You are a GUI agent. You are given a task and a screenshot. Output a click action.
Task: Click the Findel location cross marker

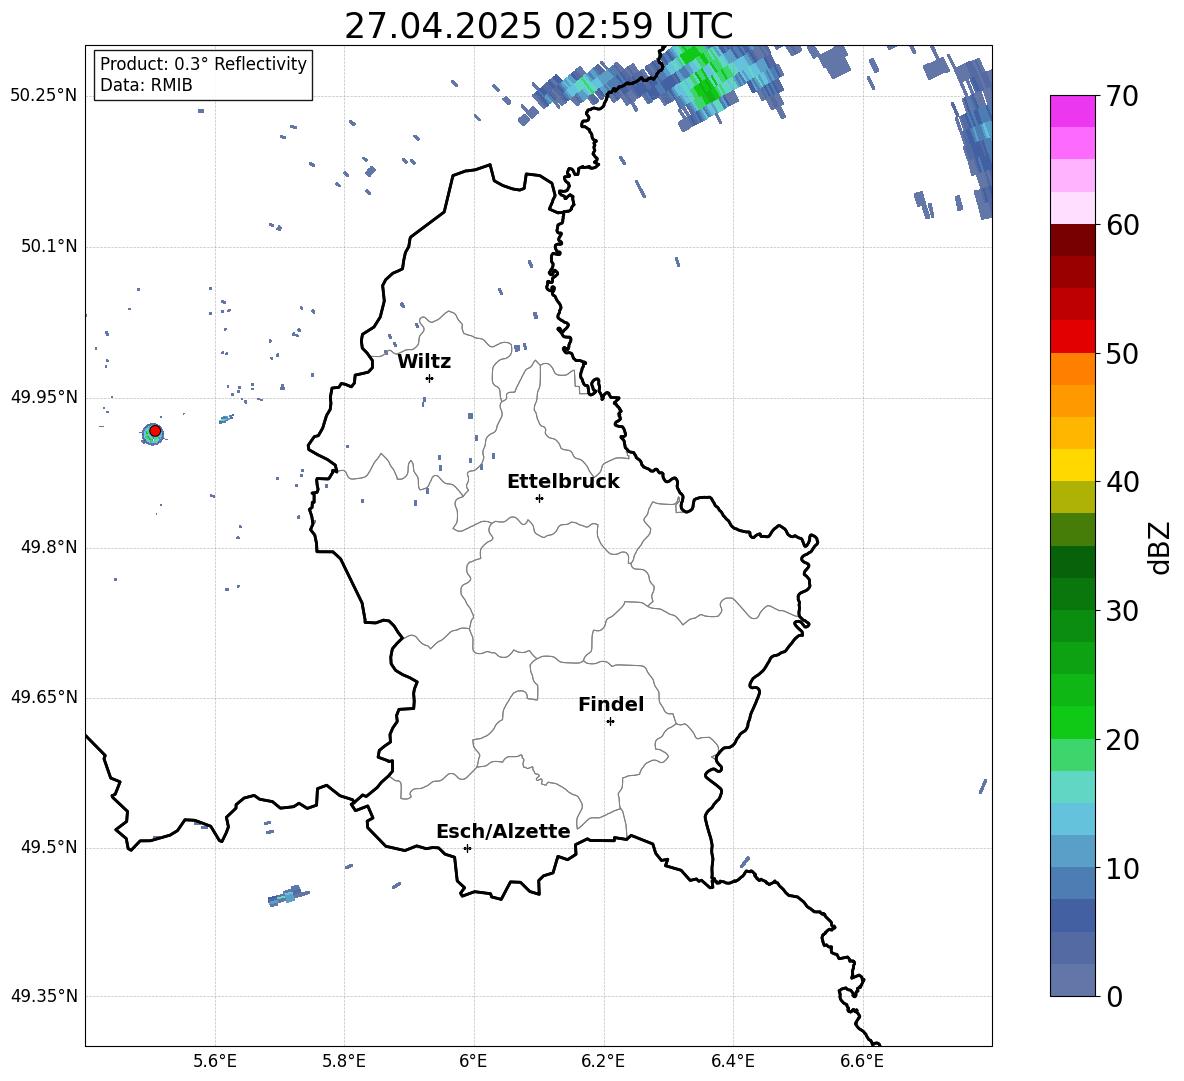pos(611,722)
